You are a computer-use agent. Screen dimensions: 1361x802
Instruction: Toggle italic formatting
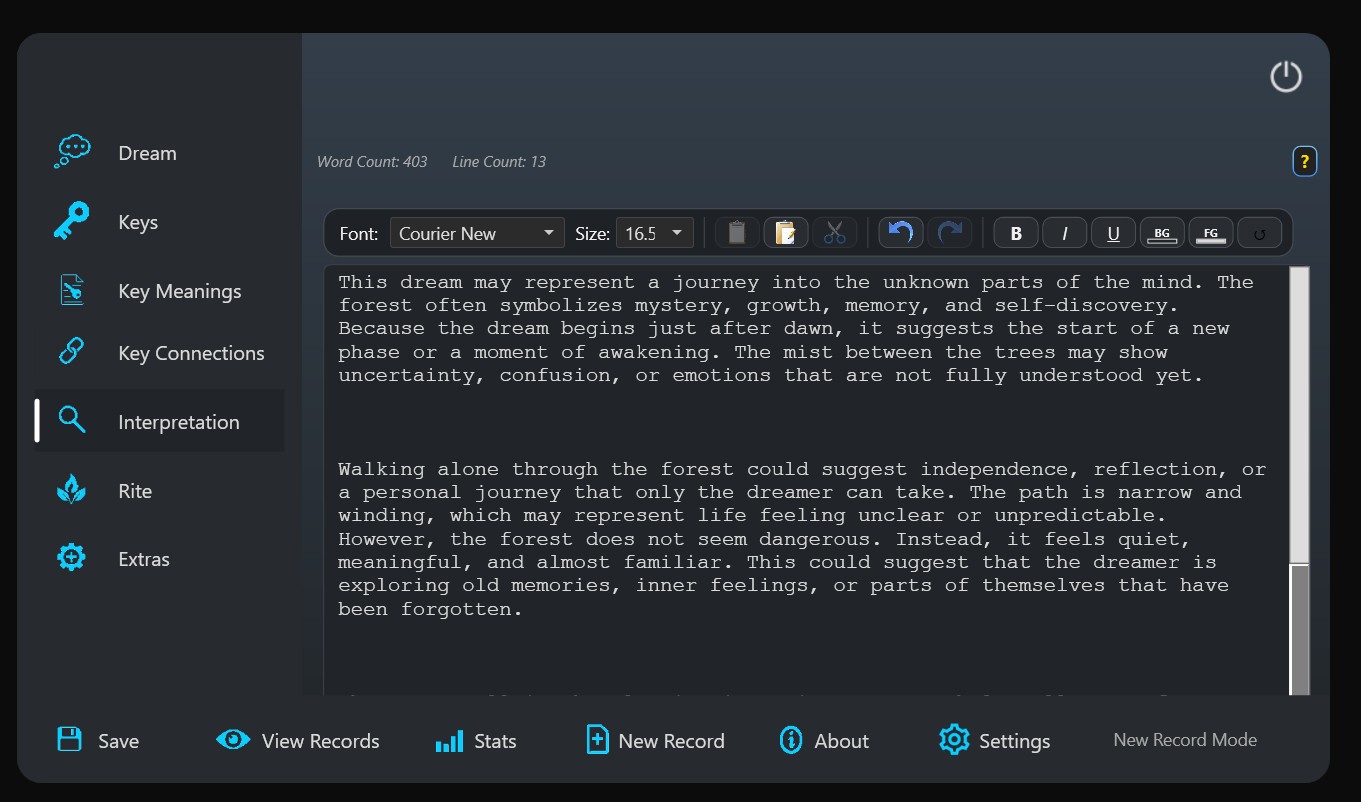click(1065, 233)
